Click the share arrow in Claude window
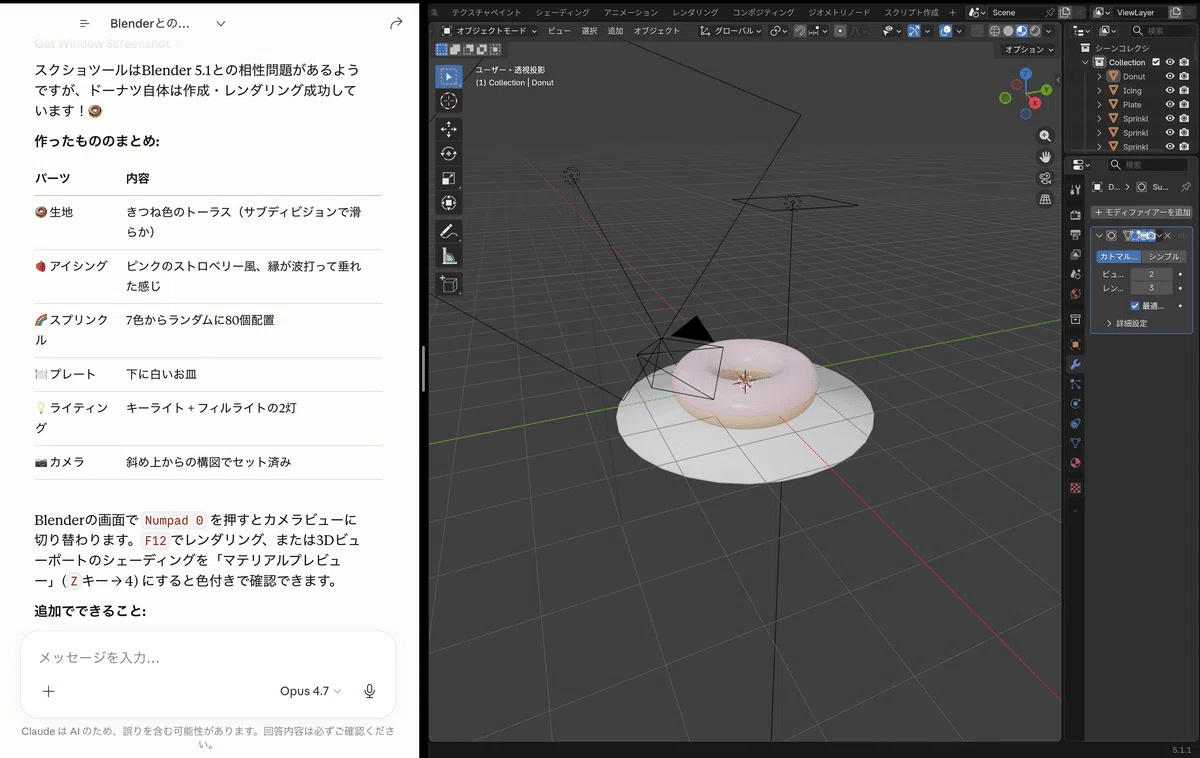This screenshot has height=758, width=1200. click(x=396, y=23)
